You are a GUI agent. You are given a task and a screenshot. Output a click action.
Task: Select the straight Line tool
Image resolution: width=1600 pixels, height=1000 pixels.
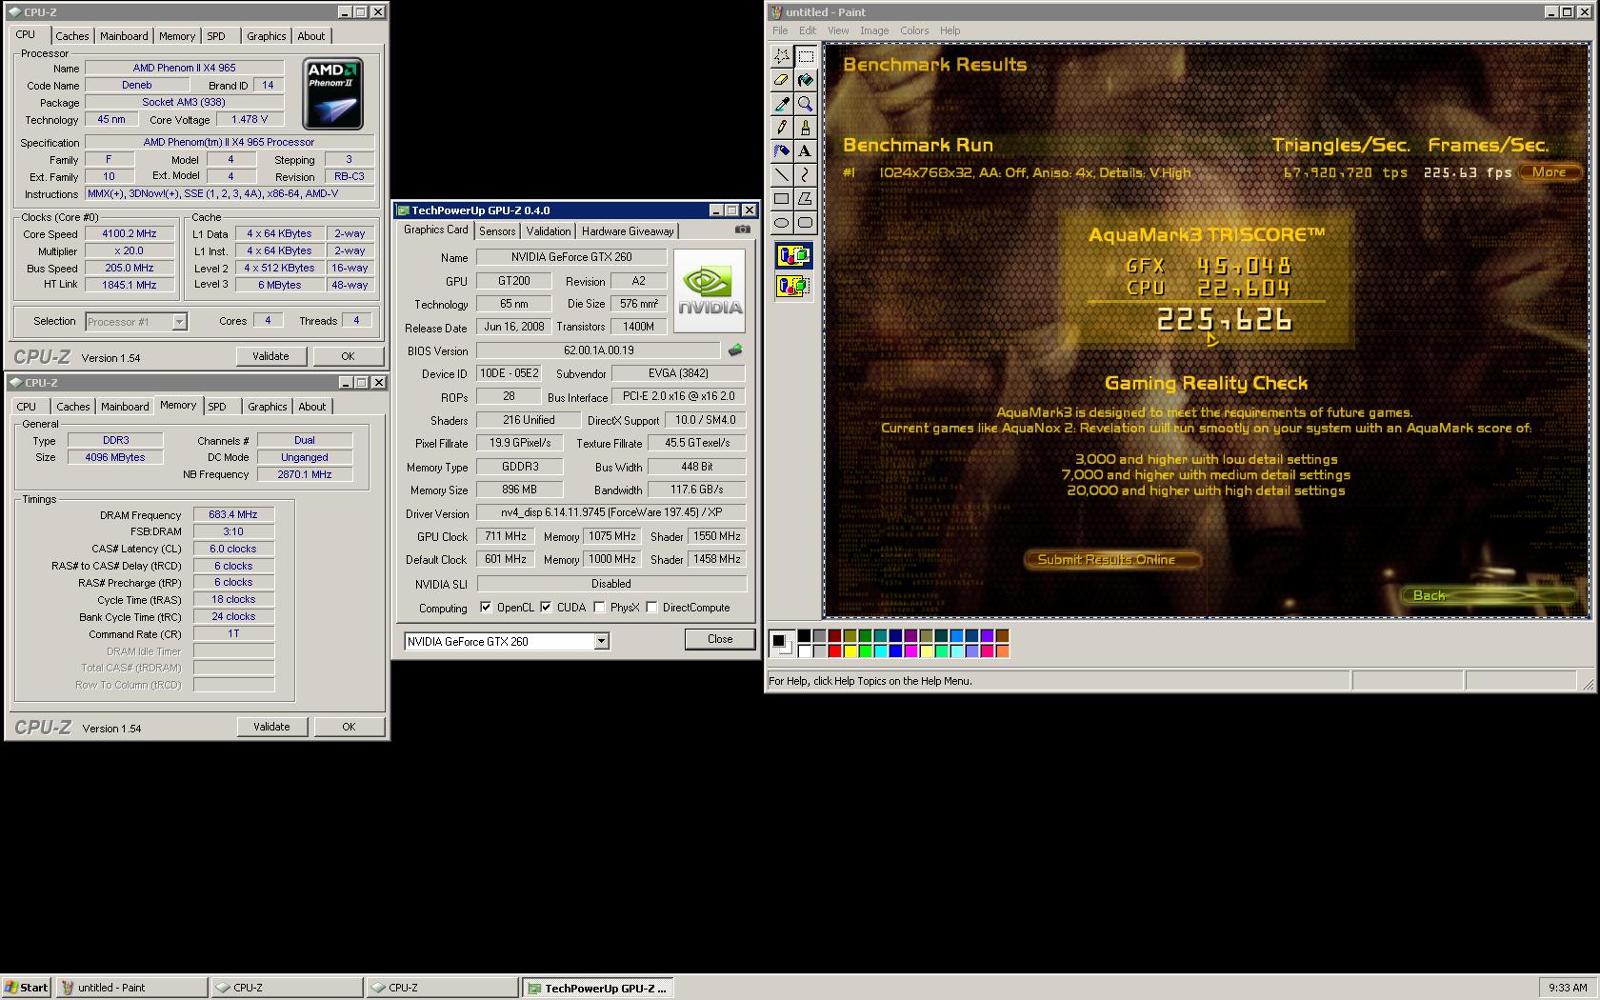[782, 175]
